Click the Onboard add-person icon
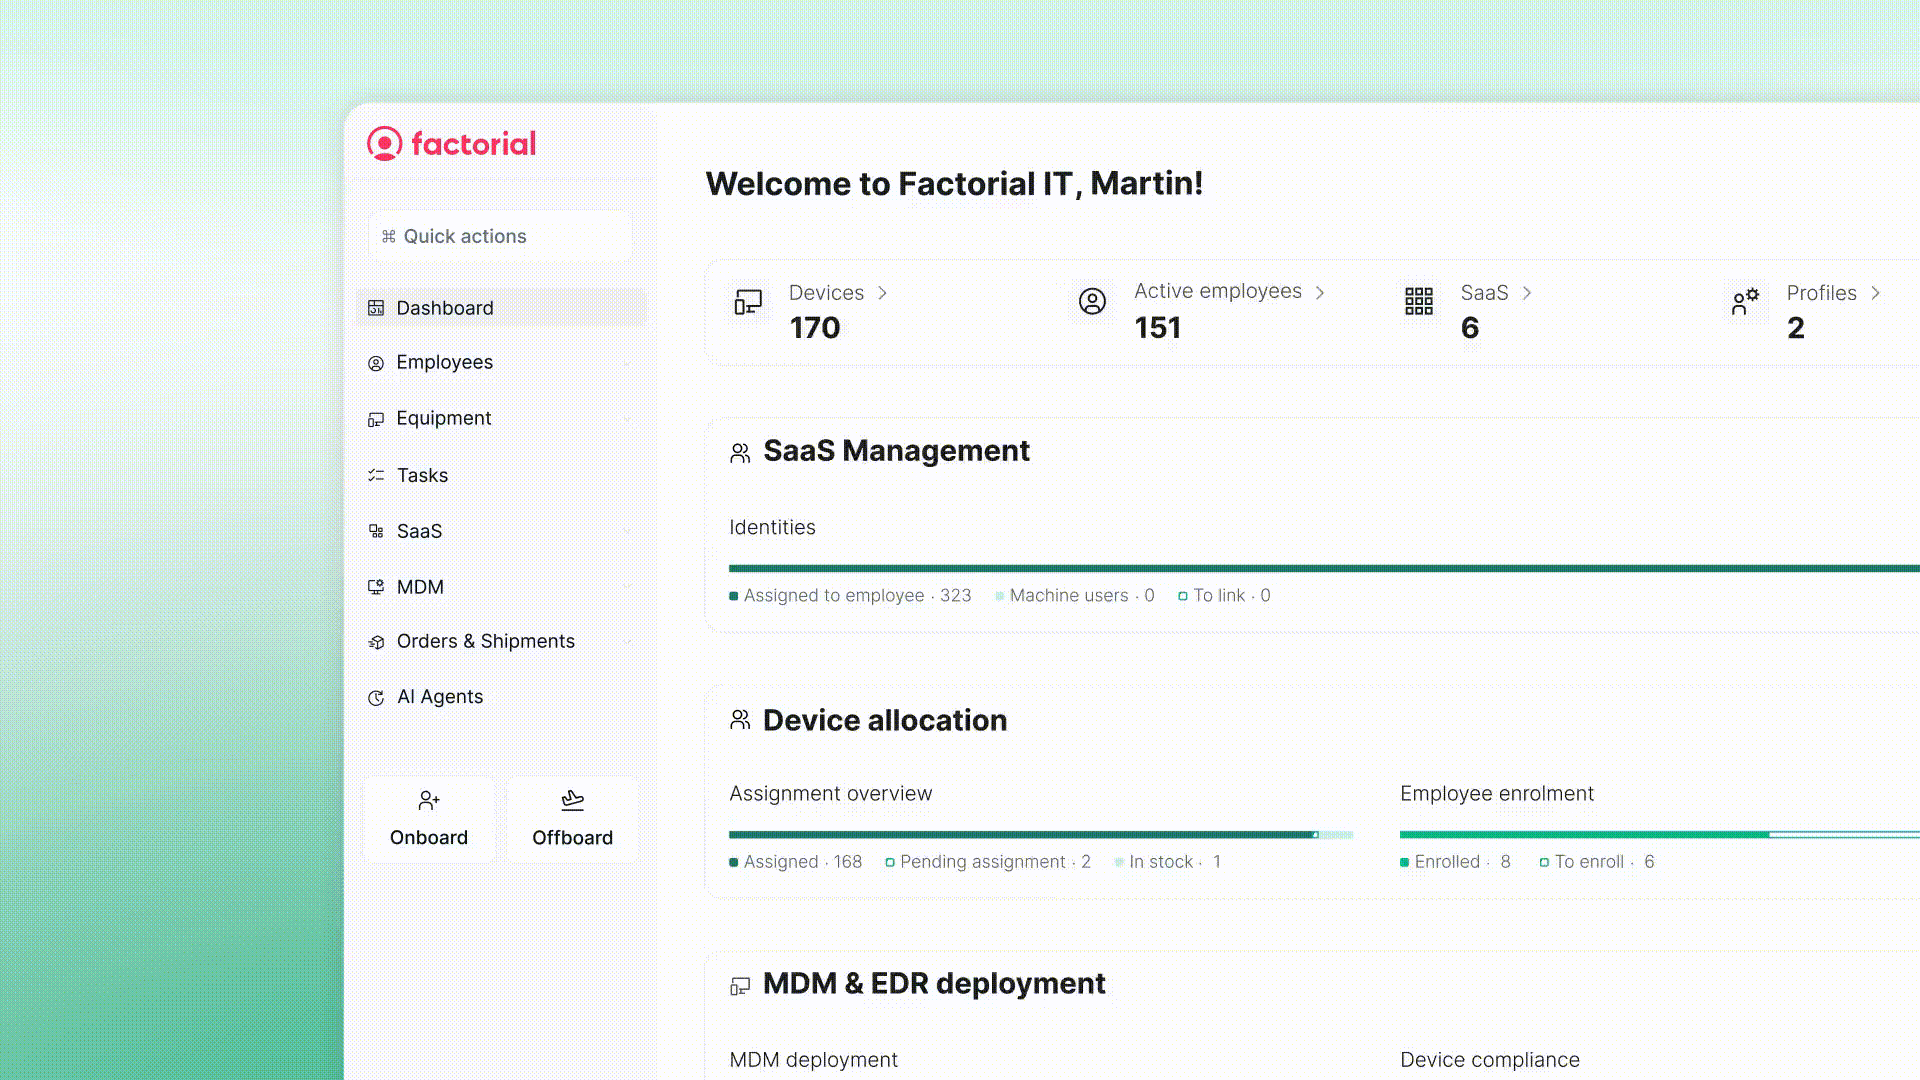Viewport: 1920px width, 1080px height. (429, 800)
